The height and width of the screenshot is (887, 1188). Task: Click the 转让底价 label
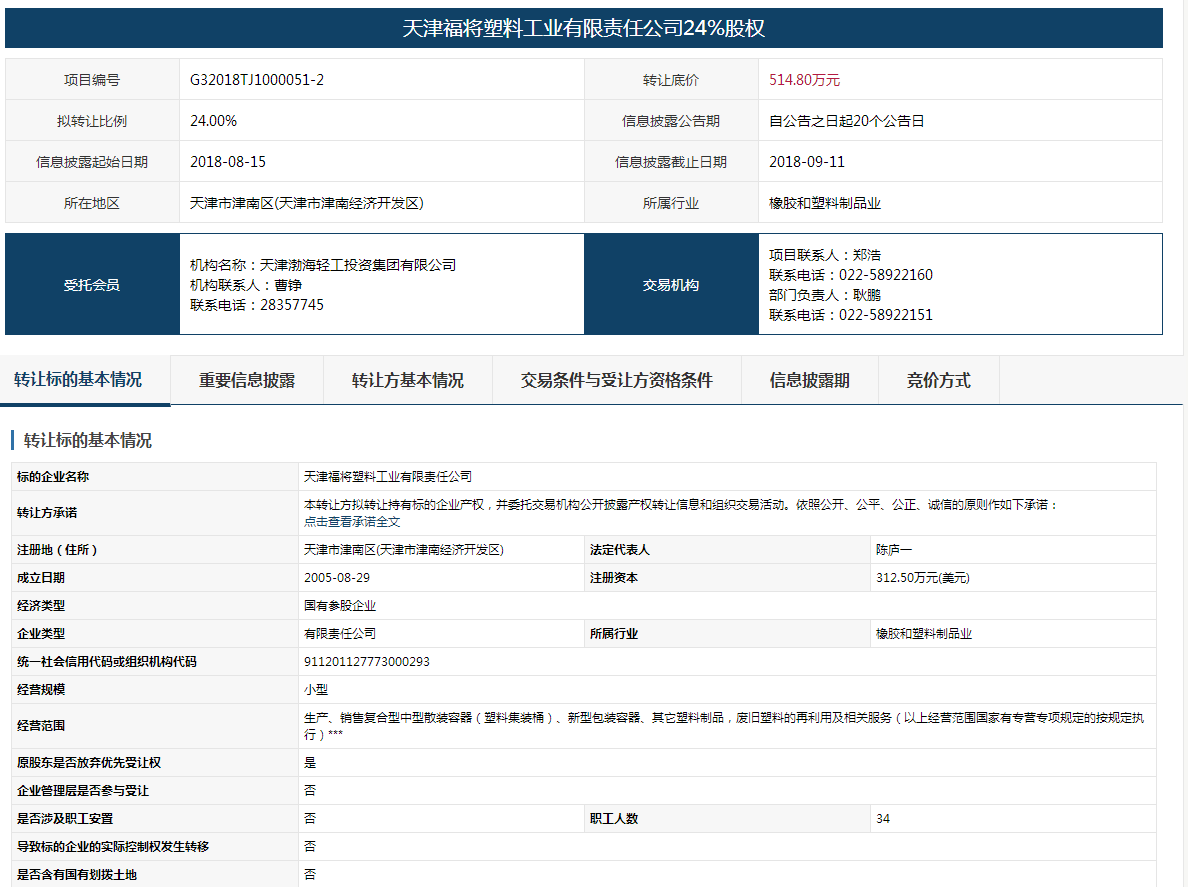coord(671,80)
